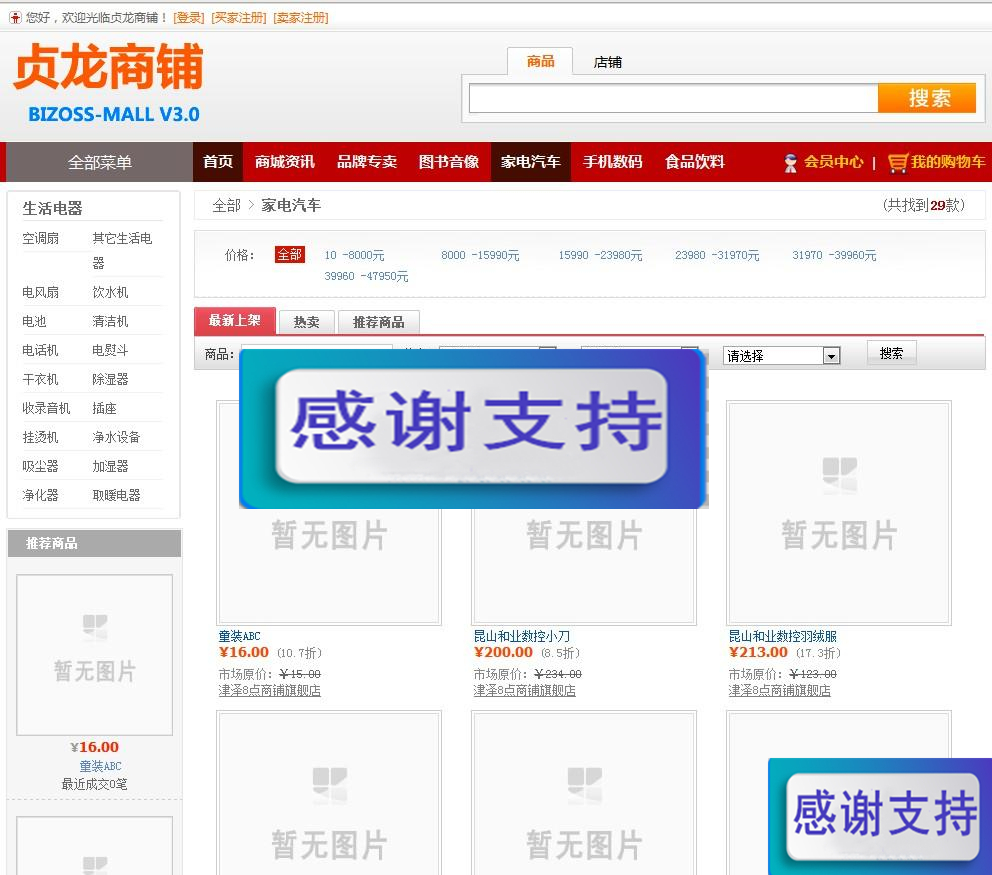
Task: Open 我的购物车 link
Action: [948, 162]
